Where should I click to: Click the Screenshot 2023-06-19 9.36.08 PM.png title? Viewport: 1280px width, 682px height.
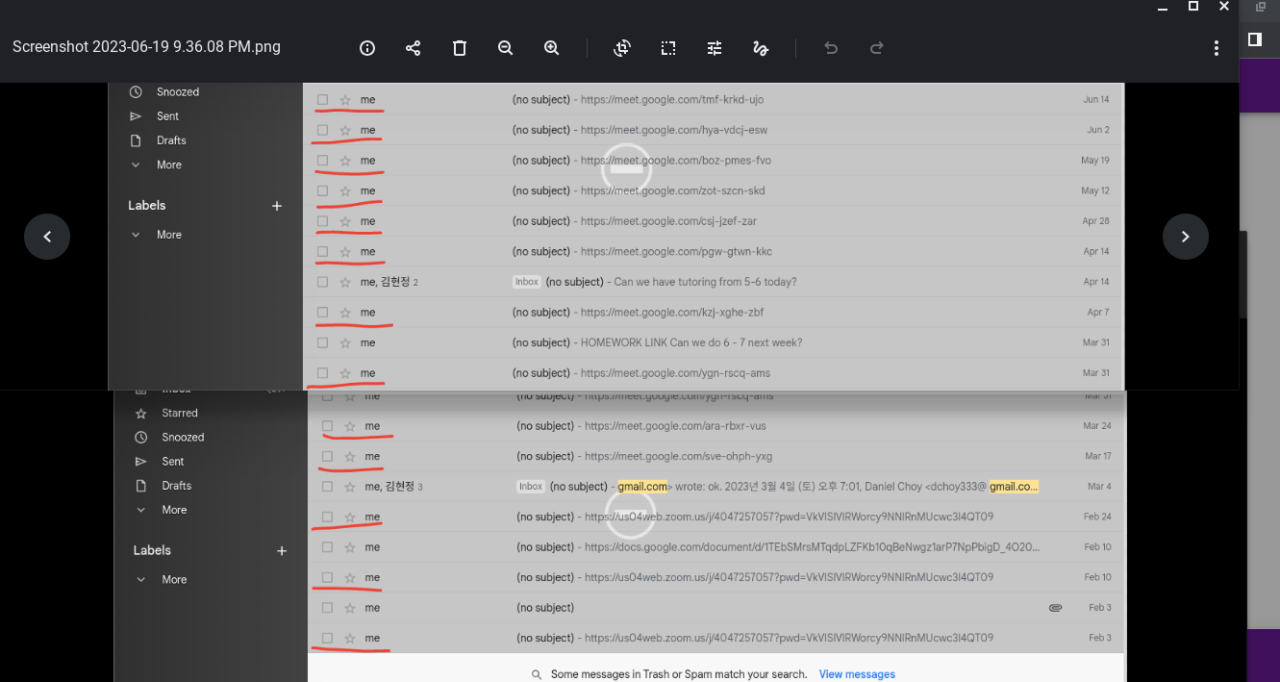pyautogui.click(x=146, y=47)
